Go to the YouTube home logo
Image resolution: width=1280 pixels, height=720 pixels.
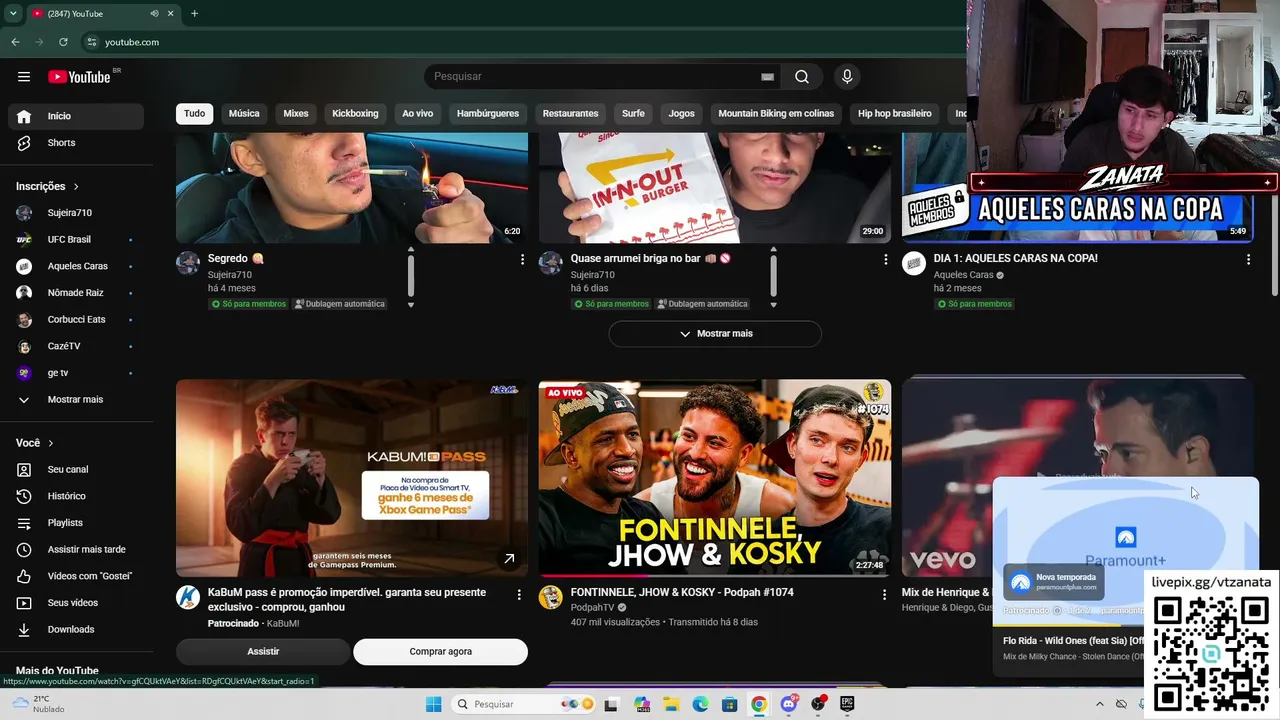tap(79, 77)
